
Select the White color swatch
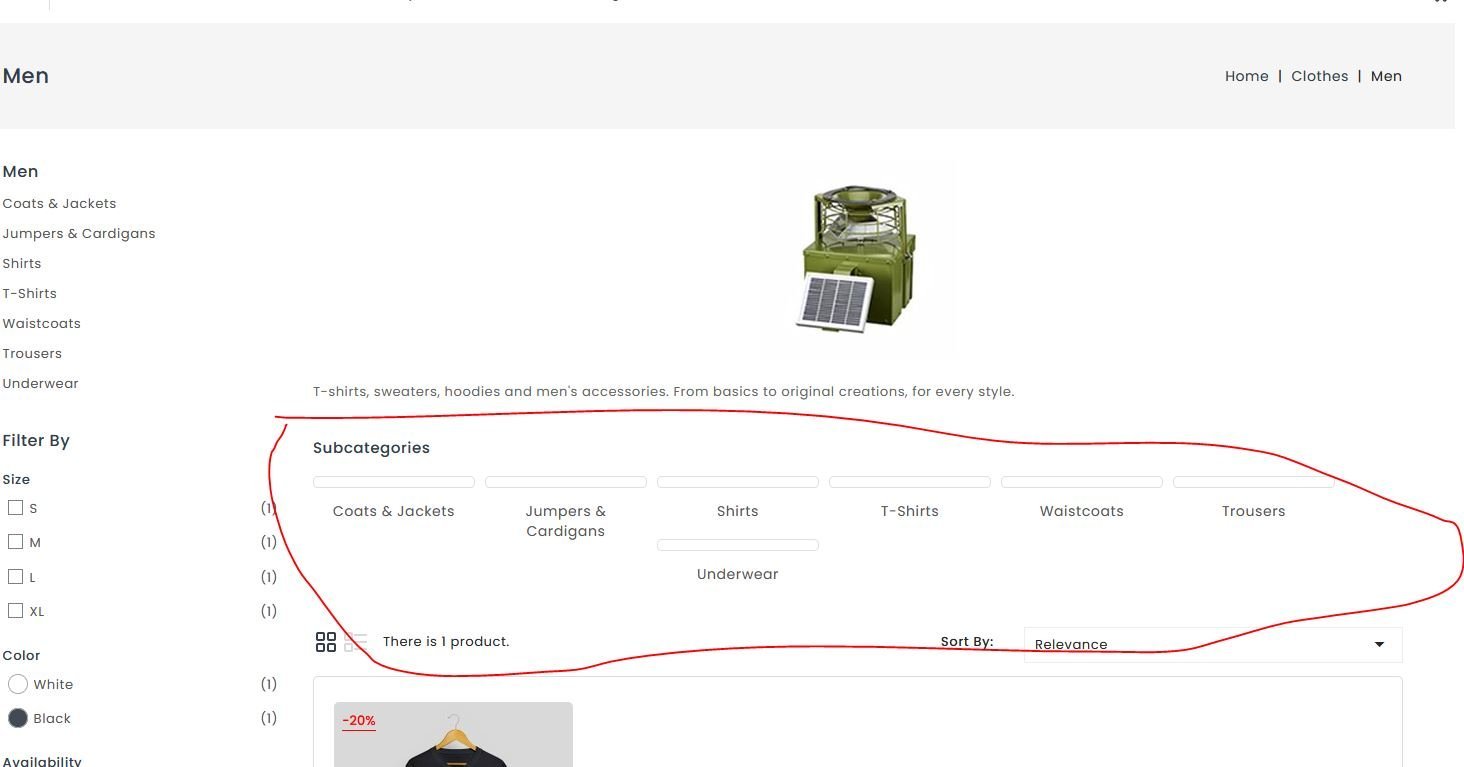click(17, 684)
